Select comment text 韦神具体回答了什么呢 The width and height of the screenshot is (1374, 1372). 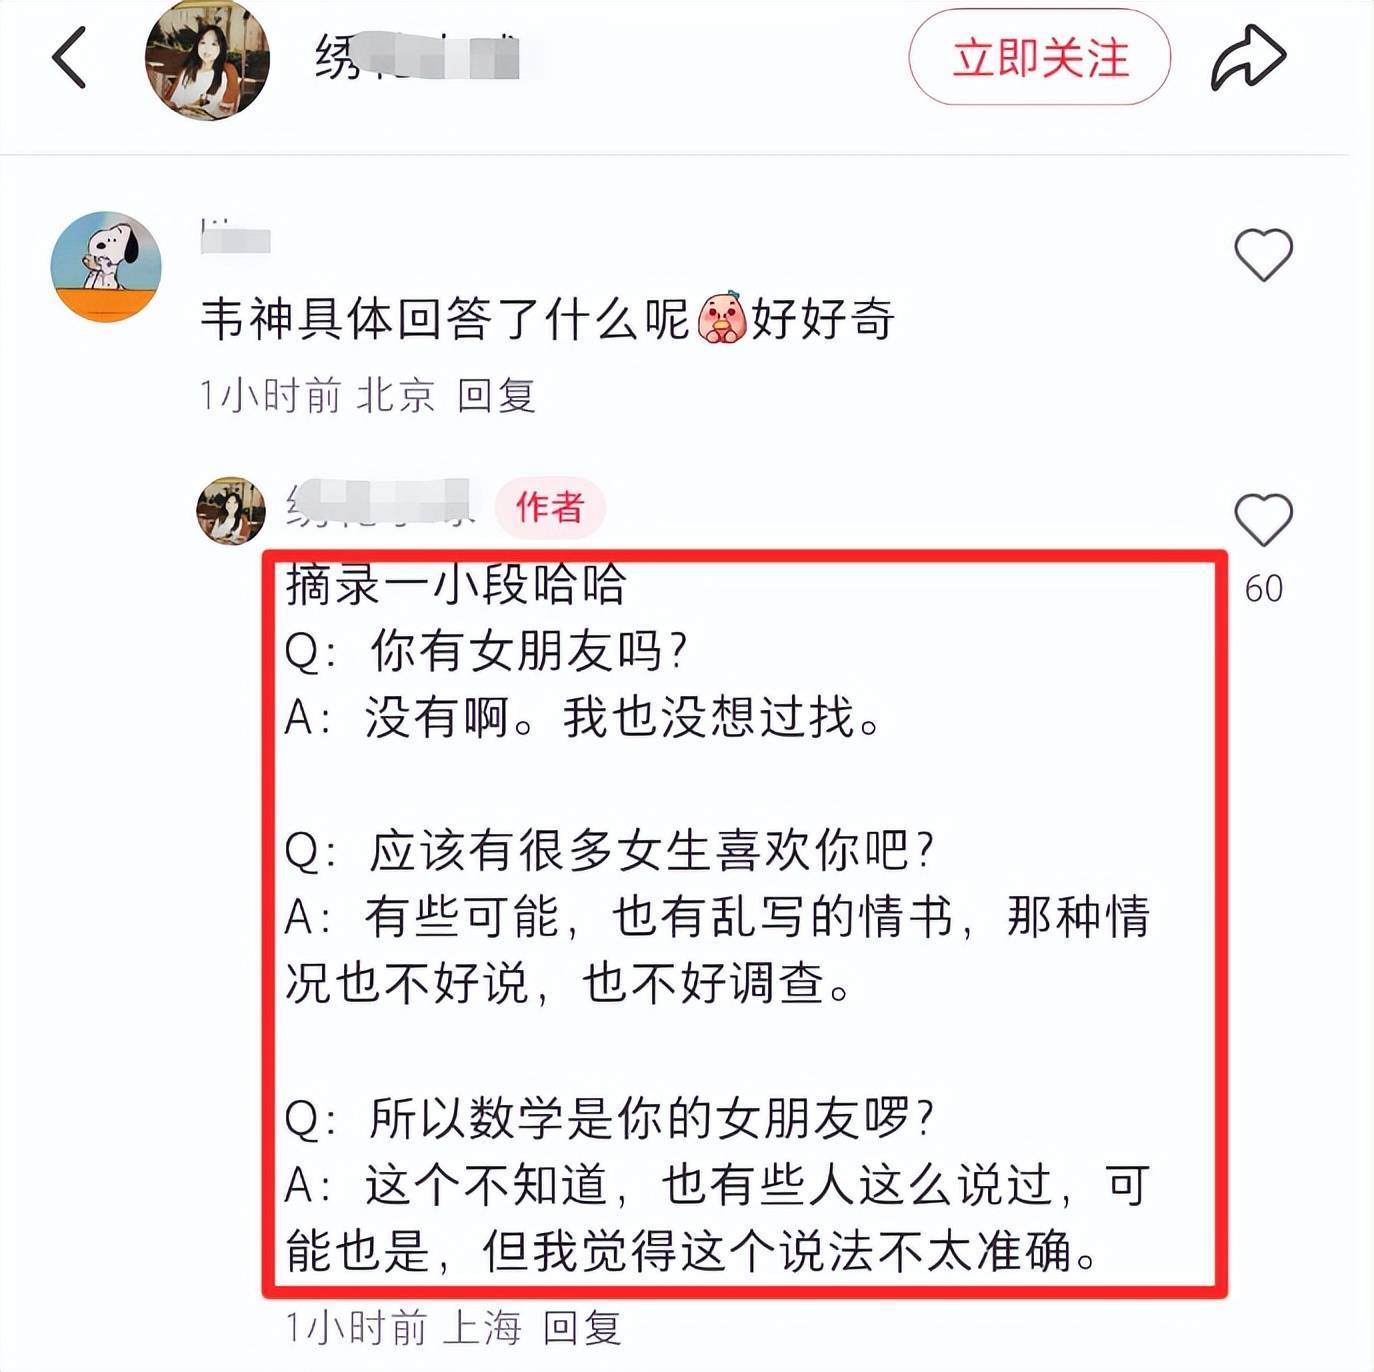pos(445,320)
